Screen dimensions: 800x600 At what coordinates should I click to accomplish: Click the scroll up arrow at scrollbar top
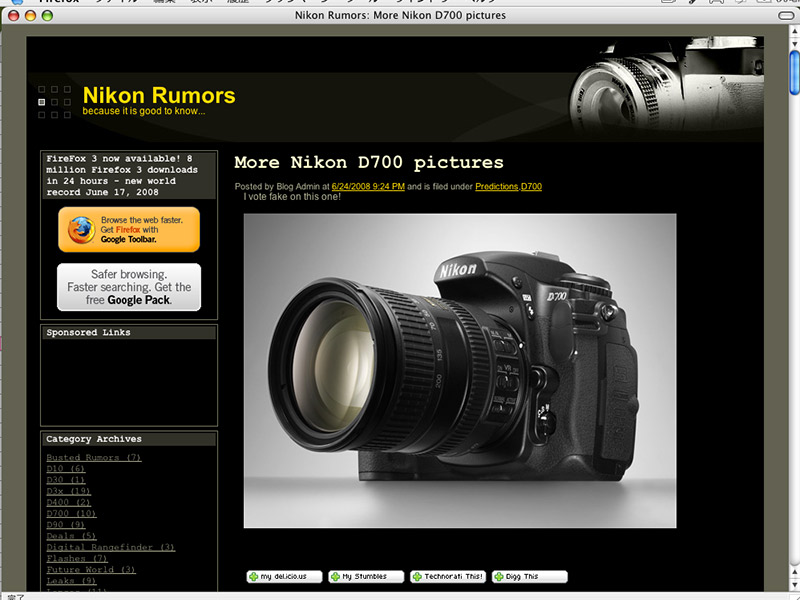pos(794,32)
